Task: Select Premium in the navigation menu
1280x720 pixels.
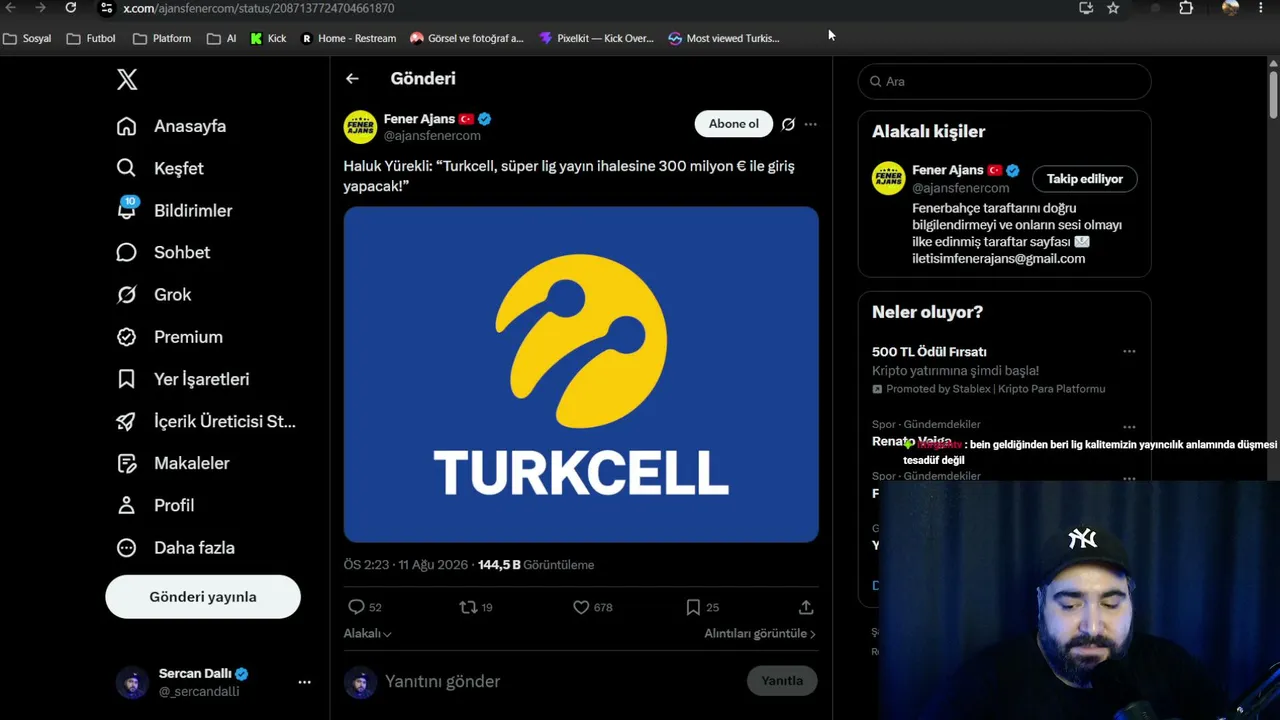Action: point(188,337)
